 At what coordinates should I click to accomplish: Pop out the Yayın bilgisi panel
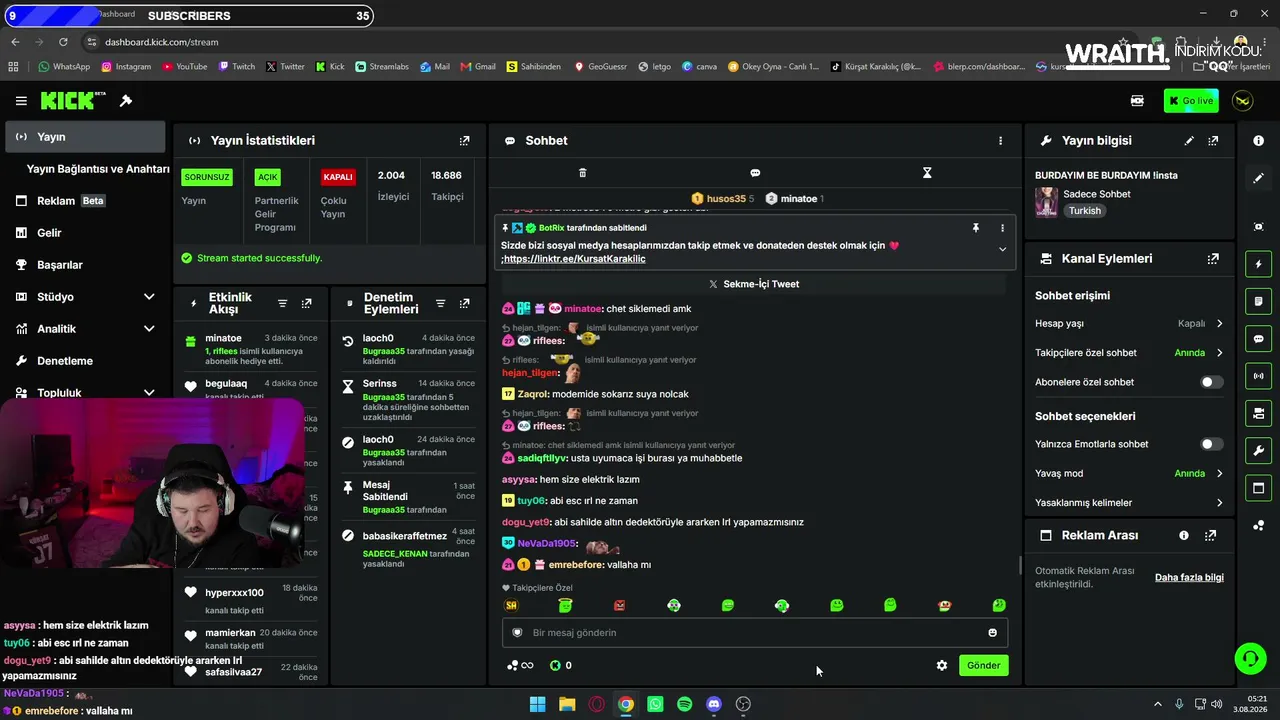(1213, 141)
